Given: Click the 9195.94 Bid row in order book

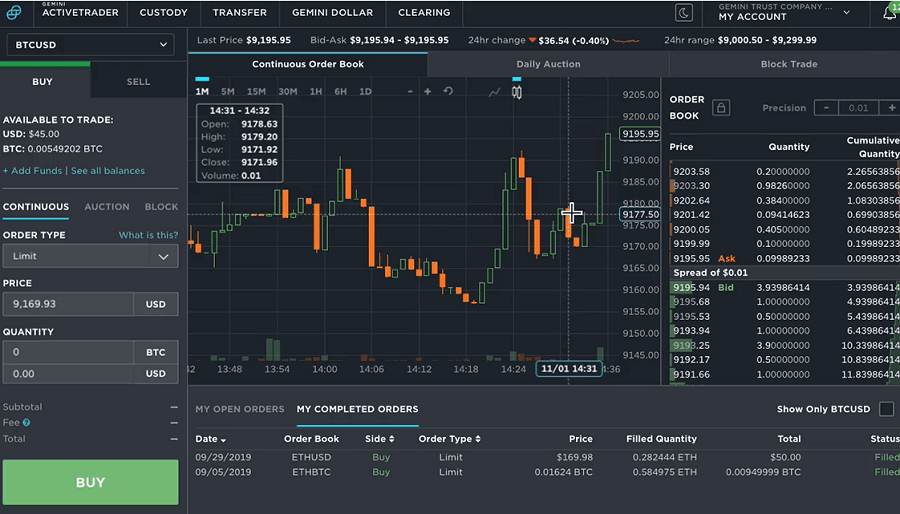Looking at the screenshot, I should 785,287.
